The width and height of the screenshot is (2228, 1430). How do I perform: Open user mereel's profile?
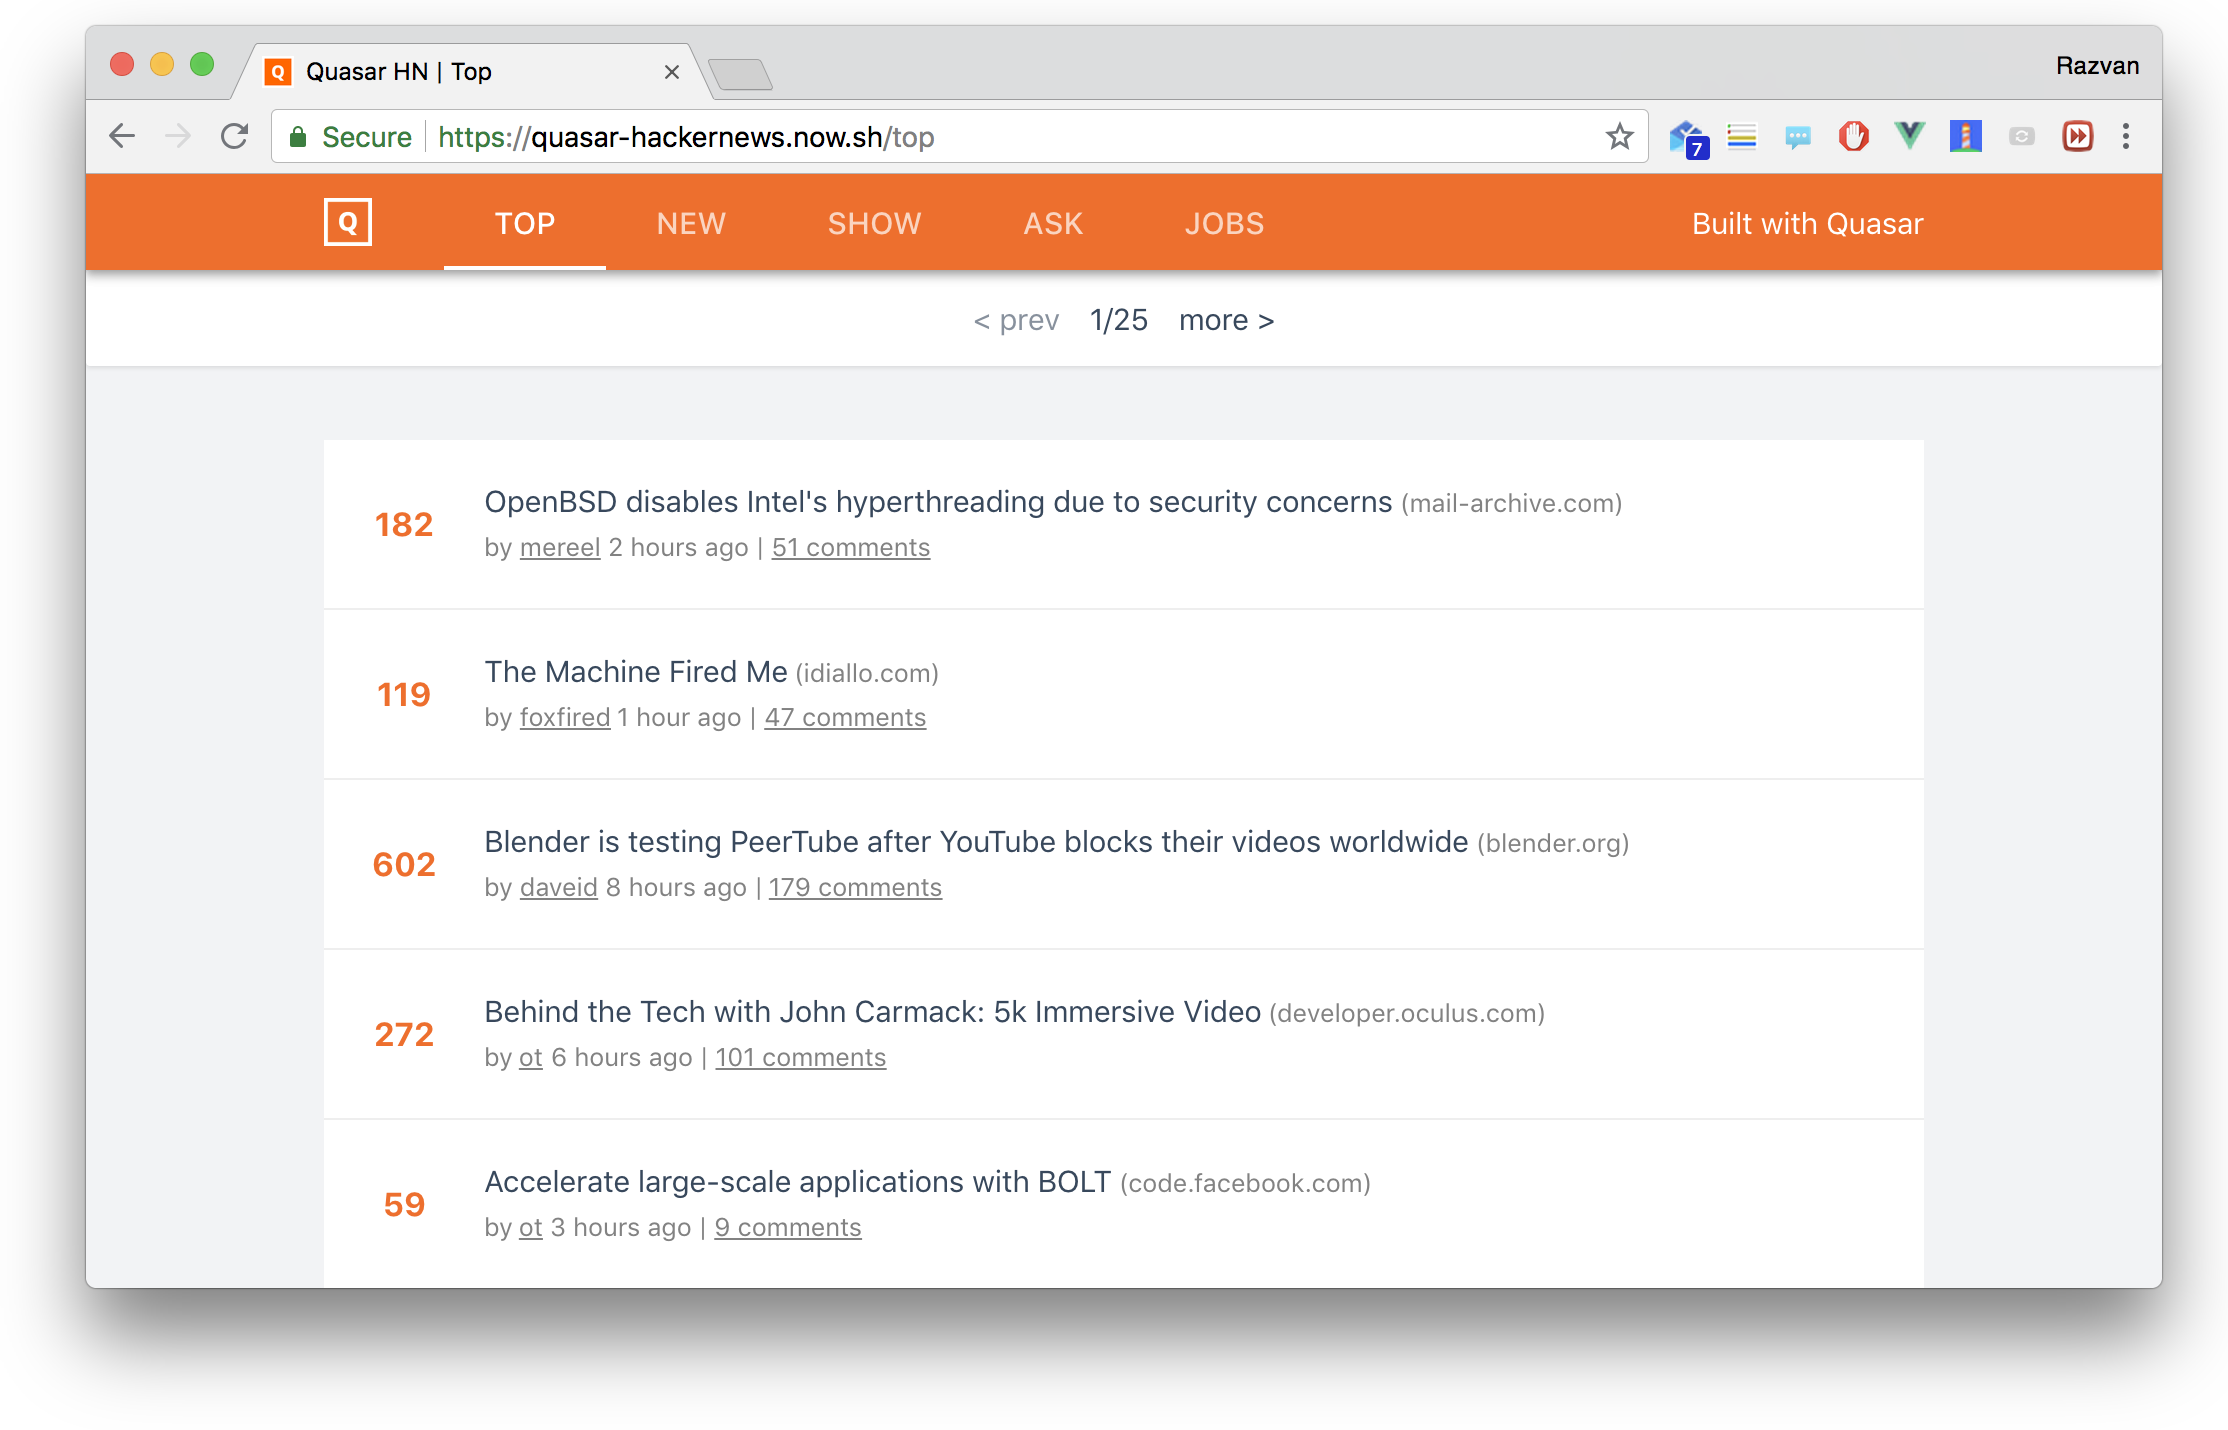560,547
